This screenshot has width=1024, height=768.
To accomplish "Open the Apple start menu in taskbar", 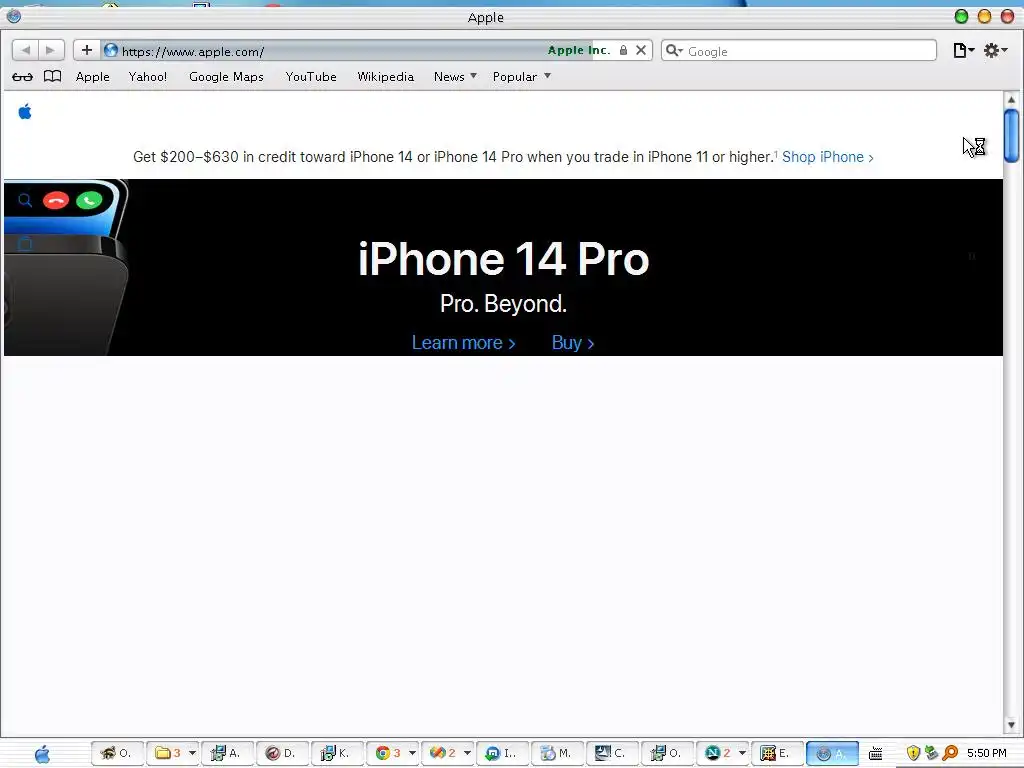I will 42,754.
